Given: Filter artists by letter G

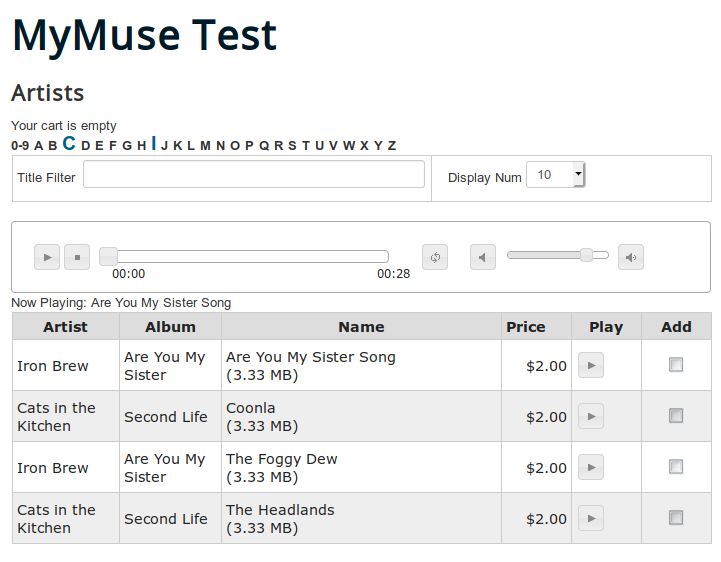Looking at the screenshot, I should 127,146.
